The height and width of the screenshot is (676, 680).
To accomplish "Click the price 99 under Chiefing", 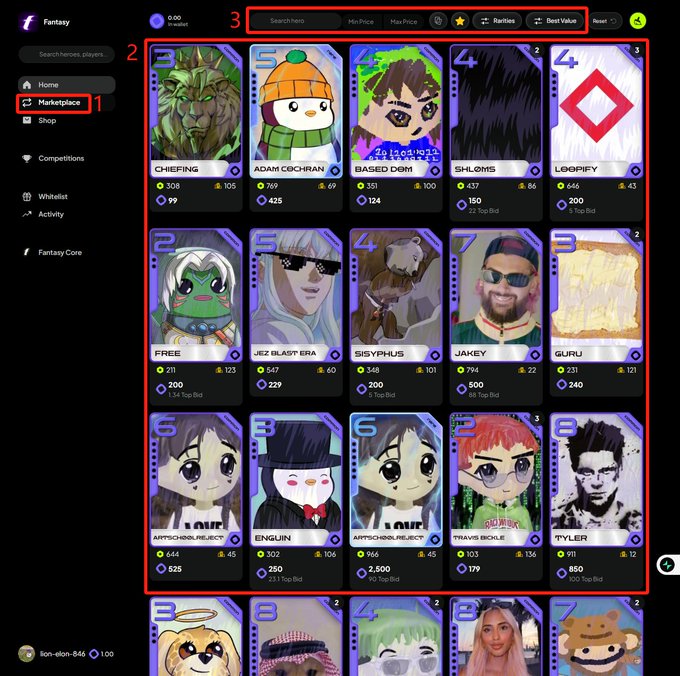I will tap(173, 200).
